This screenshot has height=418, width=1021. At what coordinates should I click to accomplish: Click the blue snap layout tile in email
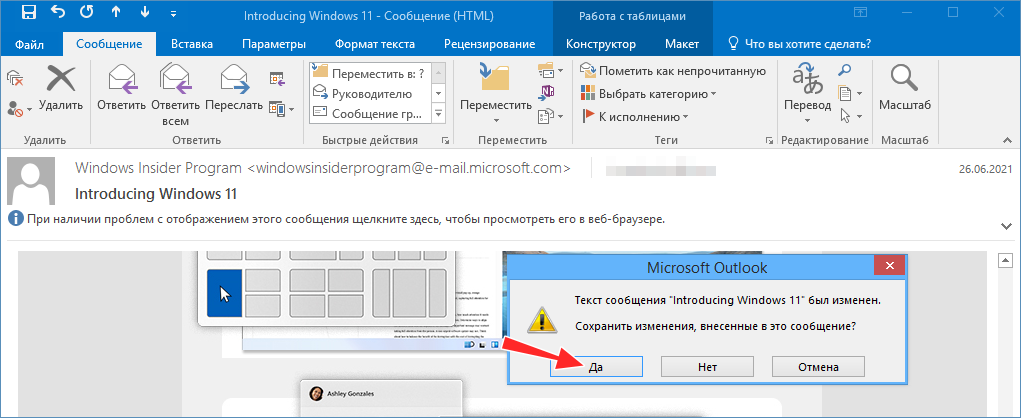pos(225,293)
